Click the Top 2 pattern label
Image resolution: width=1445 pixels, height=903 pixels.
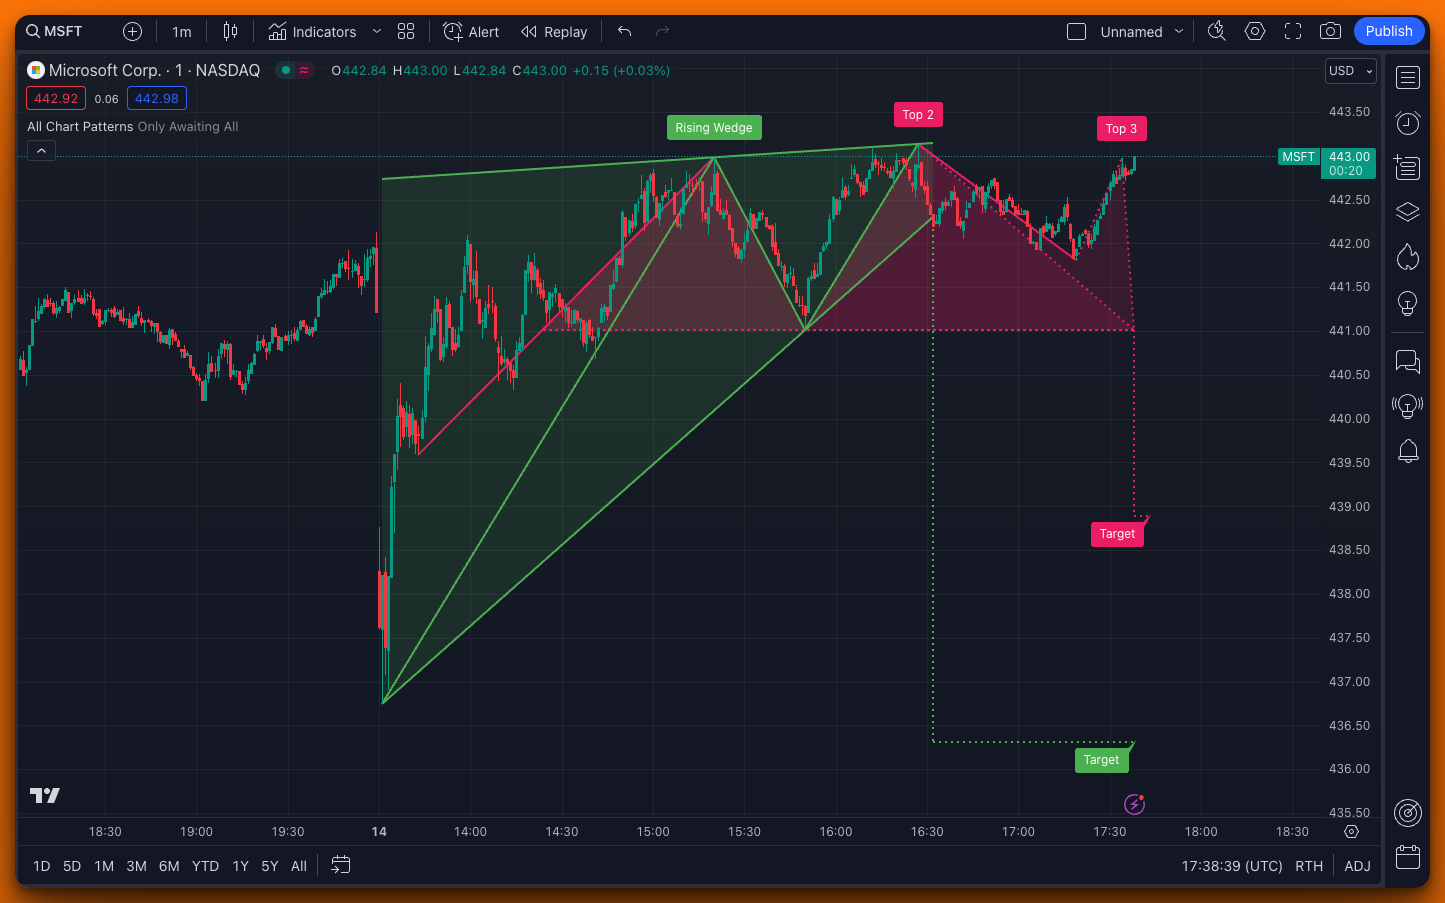918,115
